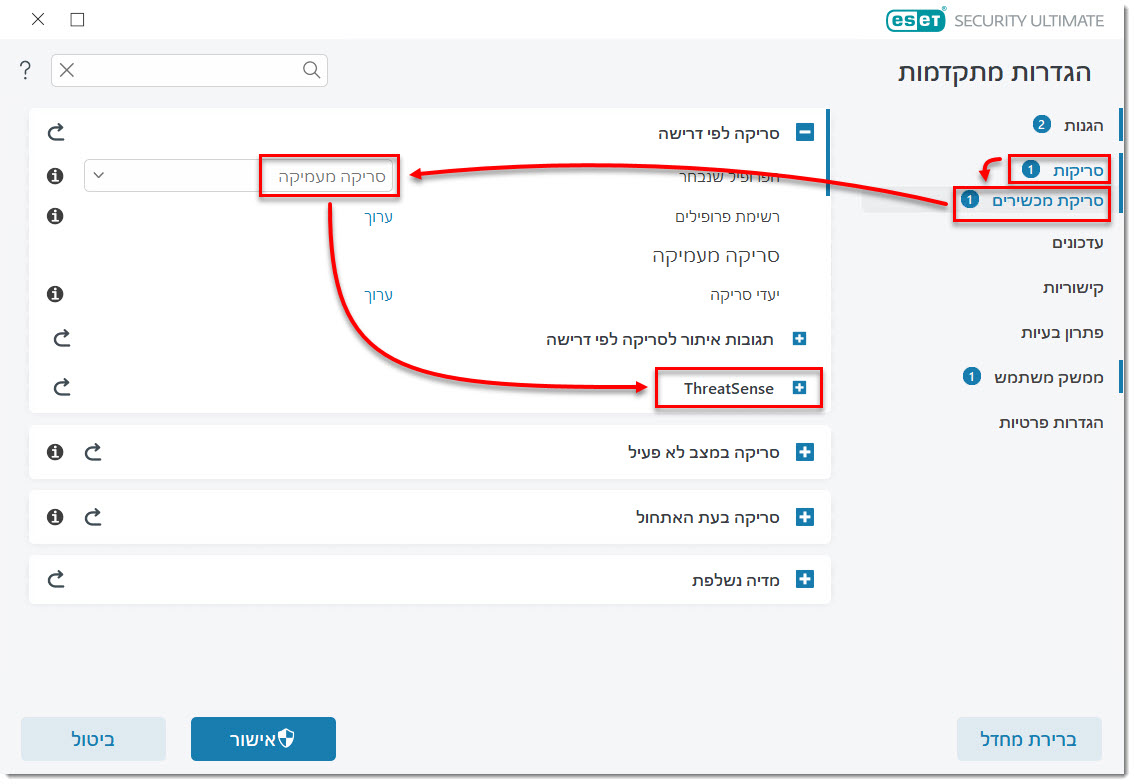
Task: Expand תגובות איתור לסריקה לפי דרישה
Action: point(799,338)
